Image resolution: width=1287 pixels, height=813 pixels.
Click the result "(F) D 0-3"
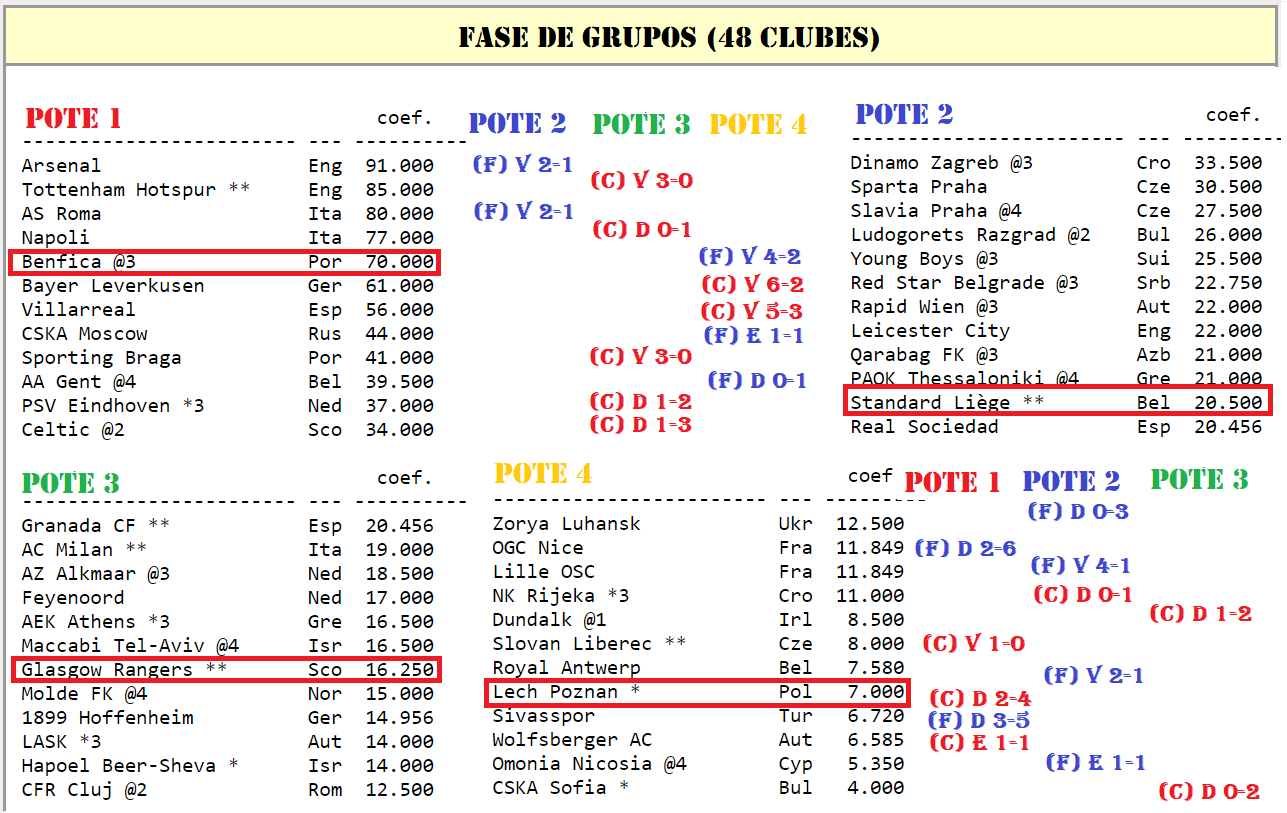coord(1078,511)
